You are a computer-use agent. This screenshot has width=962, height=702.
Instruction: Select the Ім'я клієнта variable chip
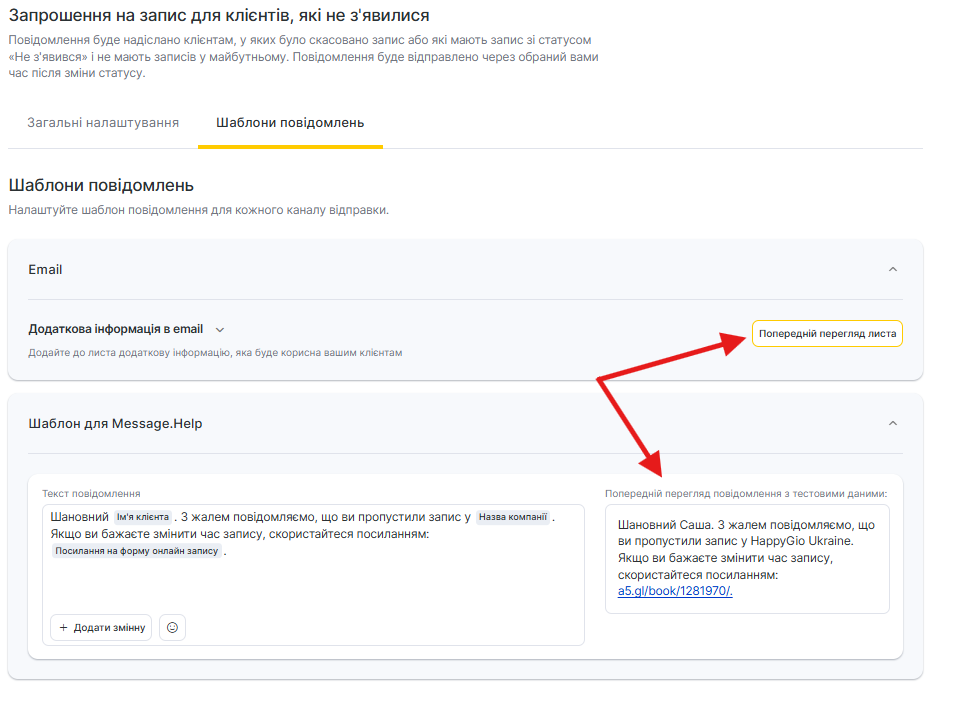pos(143,517)
